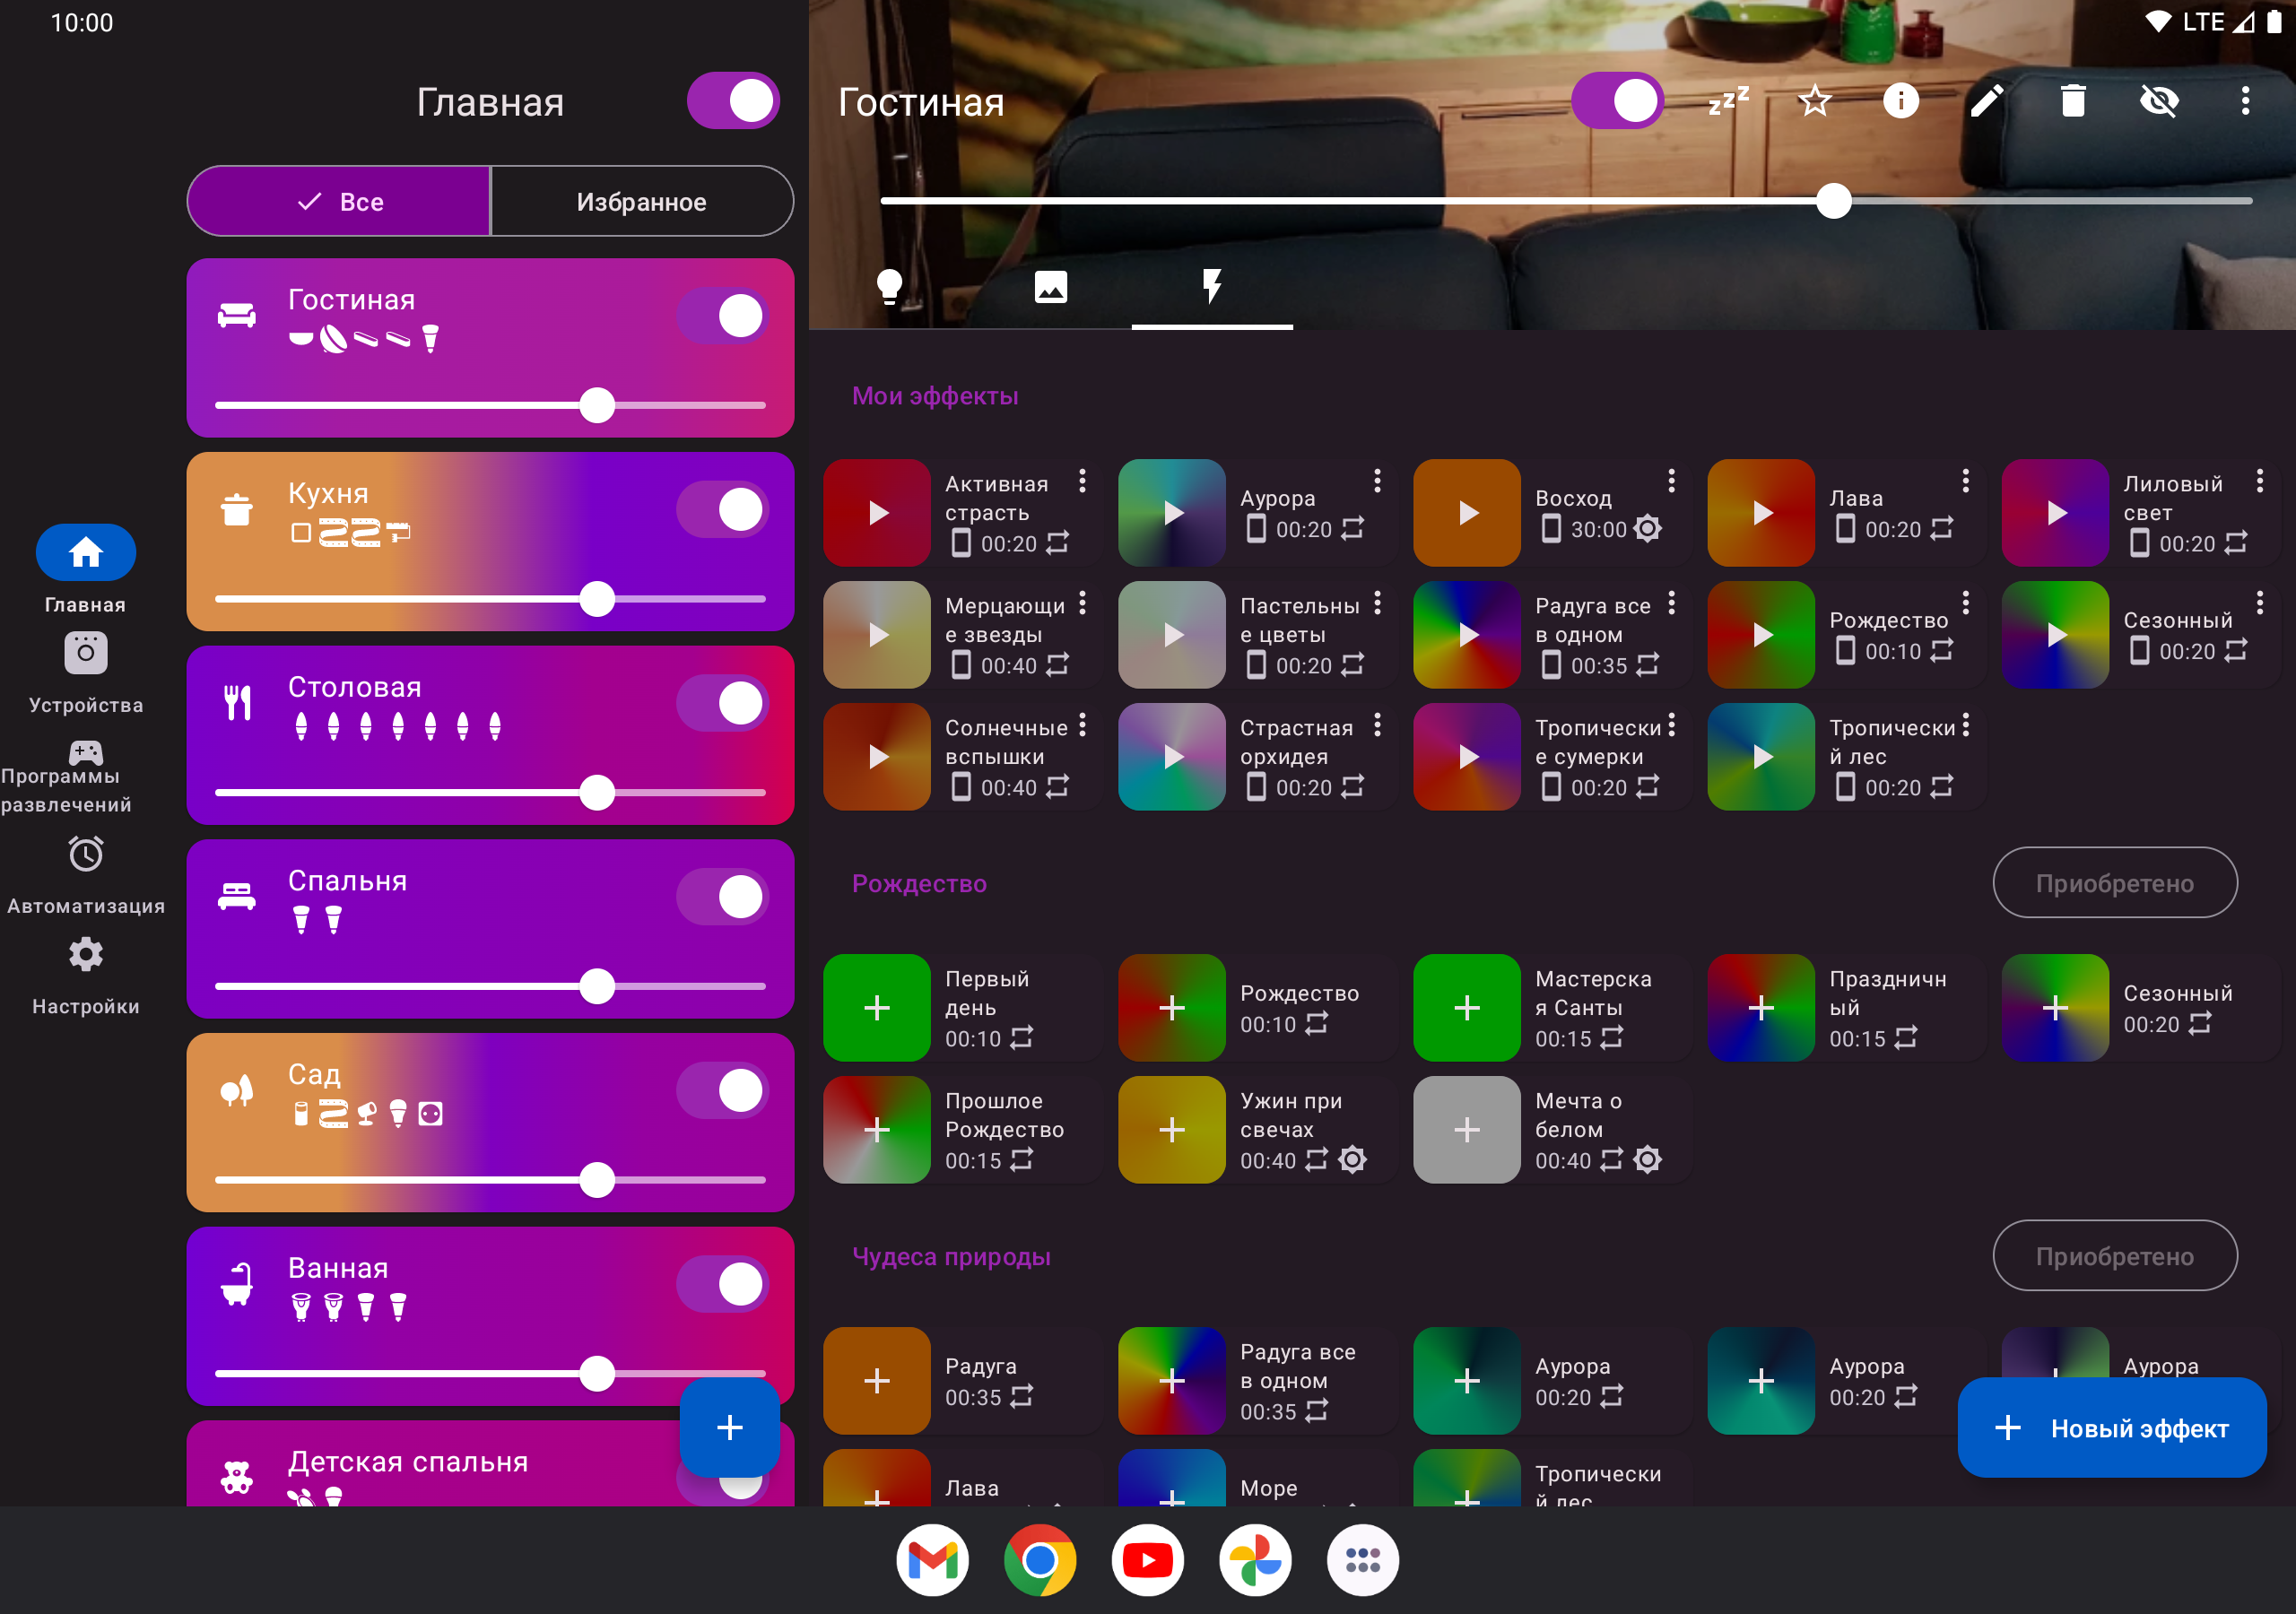Viewport: 2296px width, 1614px height.
Task: Open the header overflow menu
Action: coord(2245,101)
